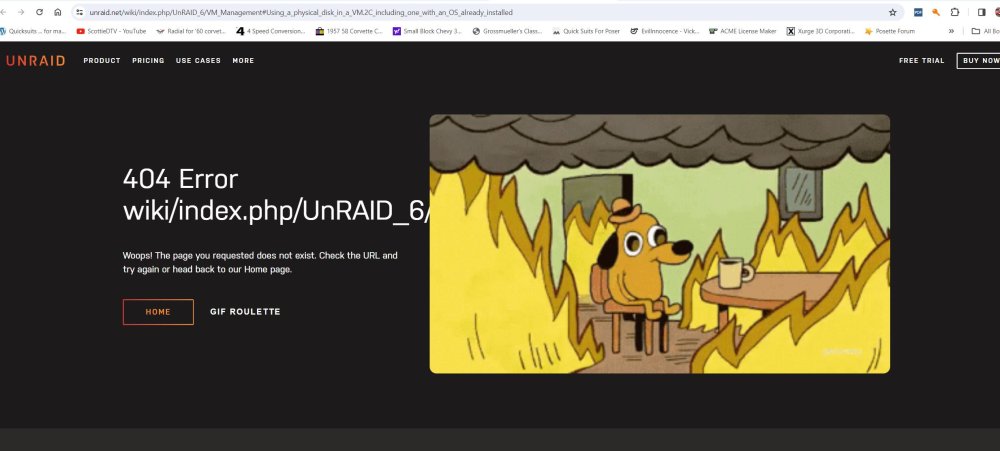Screen dimensions: 1000x451
Task: Open the ACME License Maker bookmark
Action: pyautogui.click(x=743, y=31)
